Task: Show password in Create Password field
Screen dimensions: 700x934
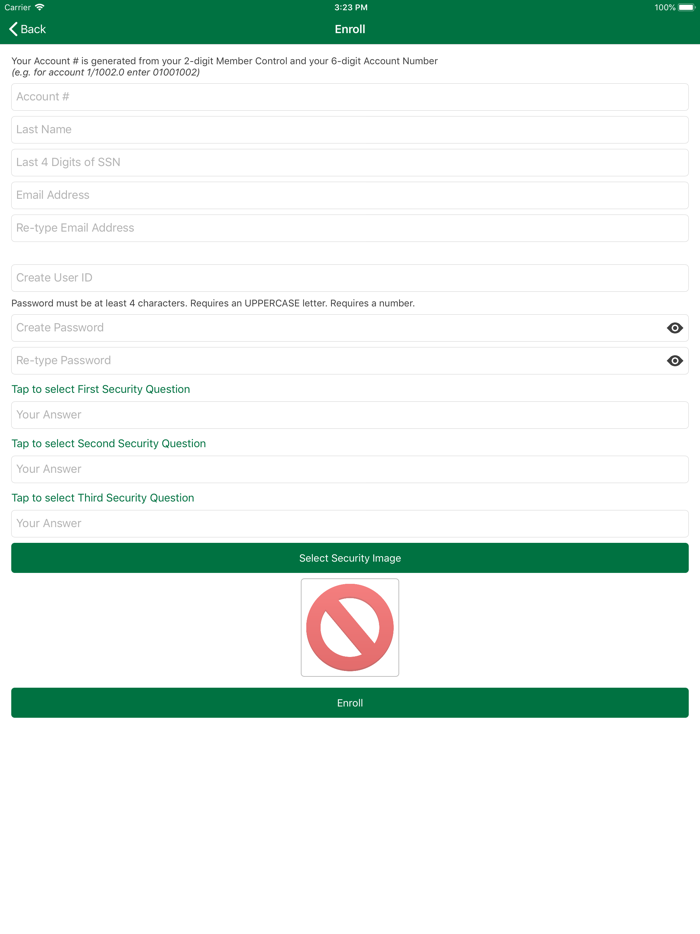Action: pyautogui.click(x=674, y=328)
